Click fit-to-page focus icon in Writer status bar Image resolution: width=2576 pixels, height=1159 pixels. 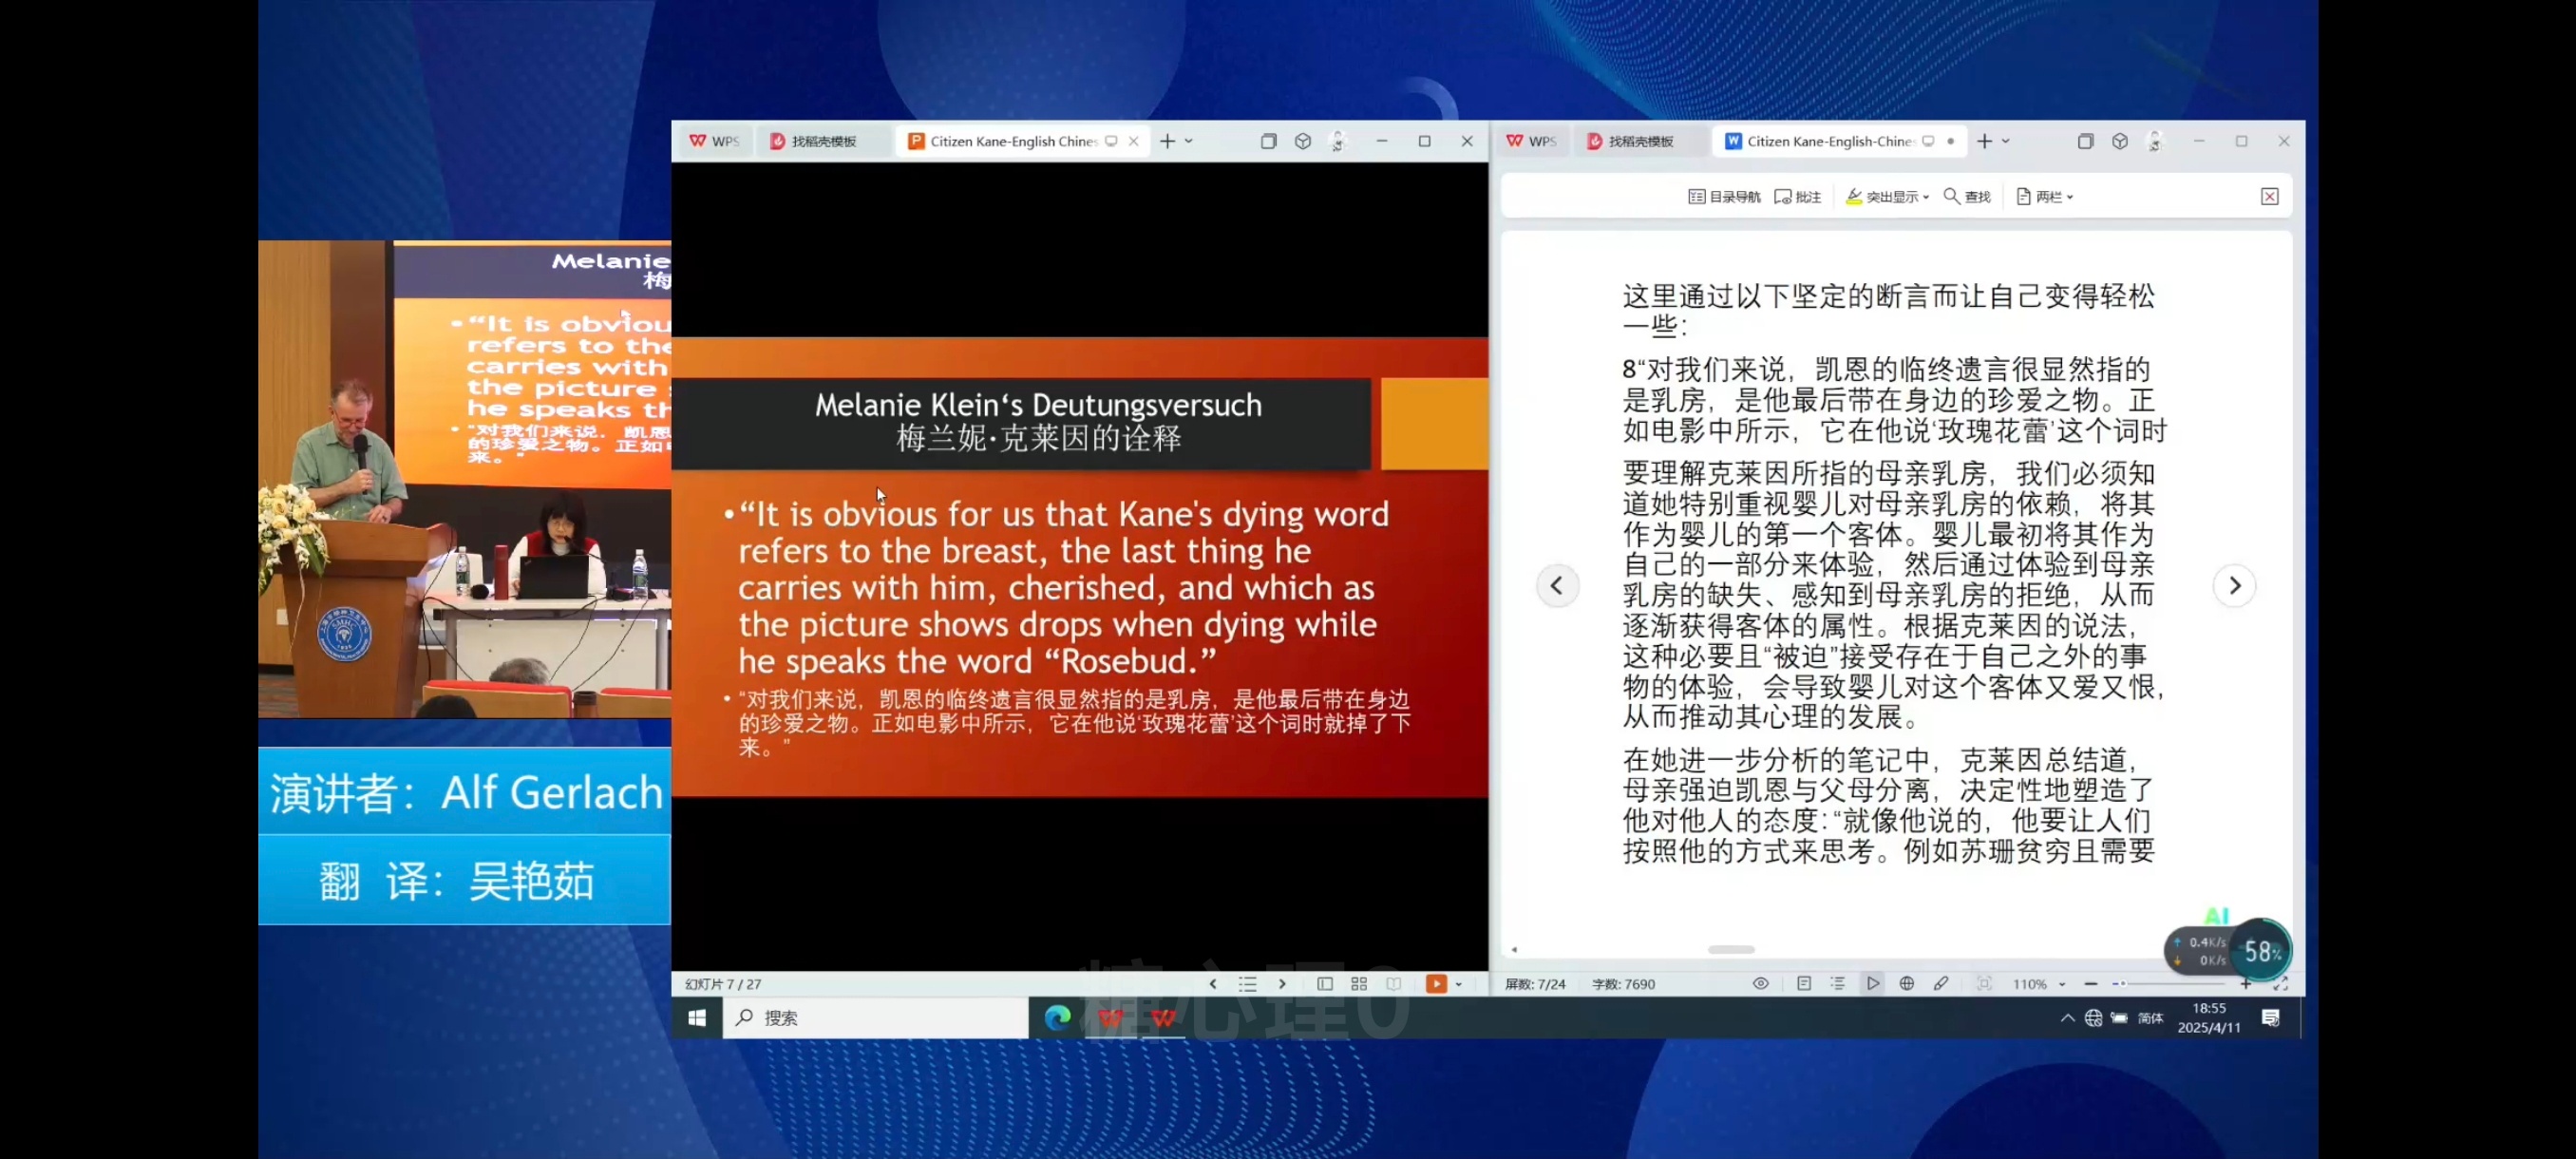[1984, 984]
